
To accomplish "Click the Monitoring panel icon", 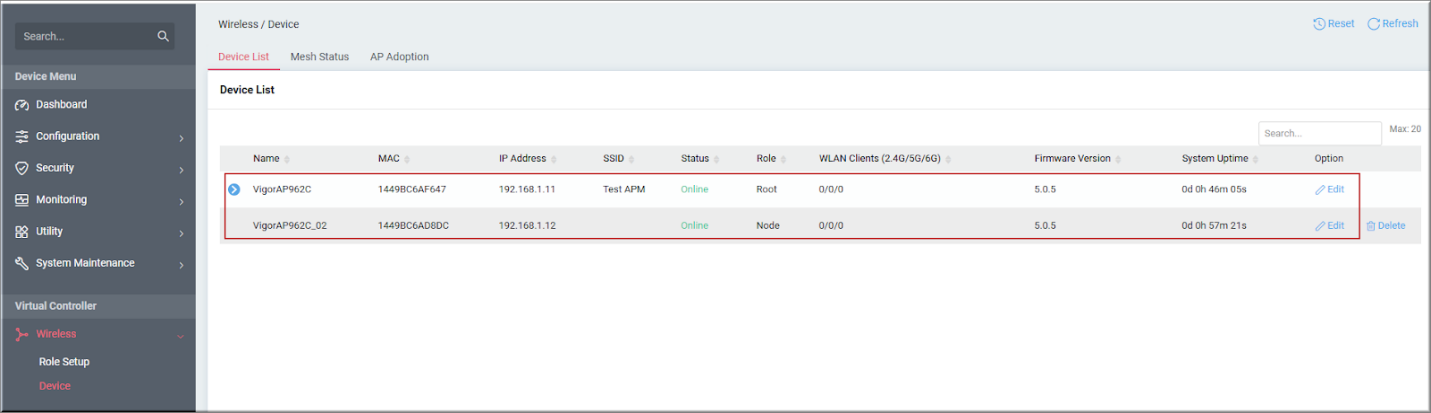I will pyautogui.click(x=22, y=200).
